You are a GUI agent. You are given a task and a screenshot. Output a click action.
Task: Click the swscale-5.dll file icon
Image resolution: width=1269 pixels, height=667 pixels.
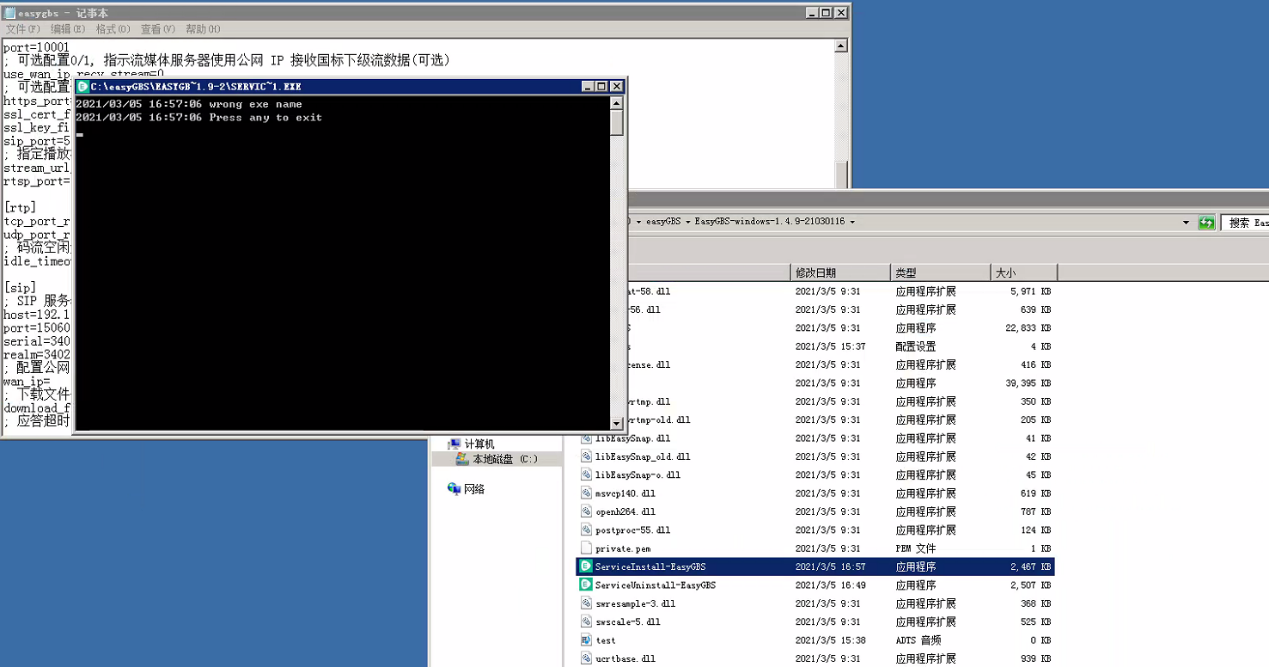tap(586, 622)
